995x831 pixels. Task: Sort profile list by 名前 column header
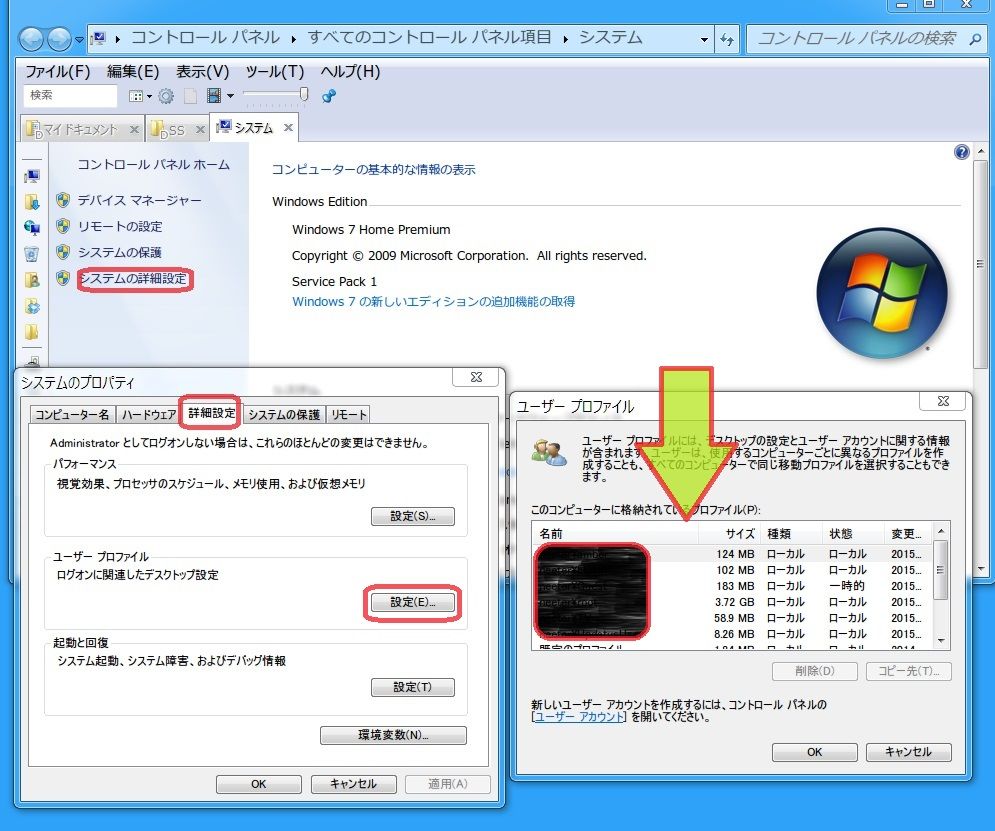(x=616, y=533)
